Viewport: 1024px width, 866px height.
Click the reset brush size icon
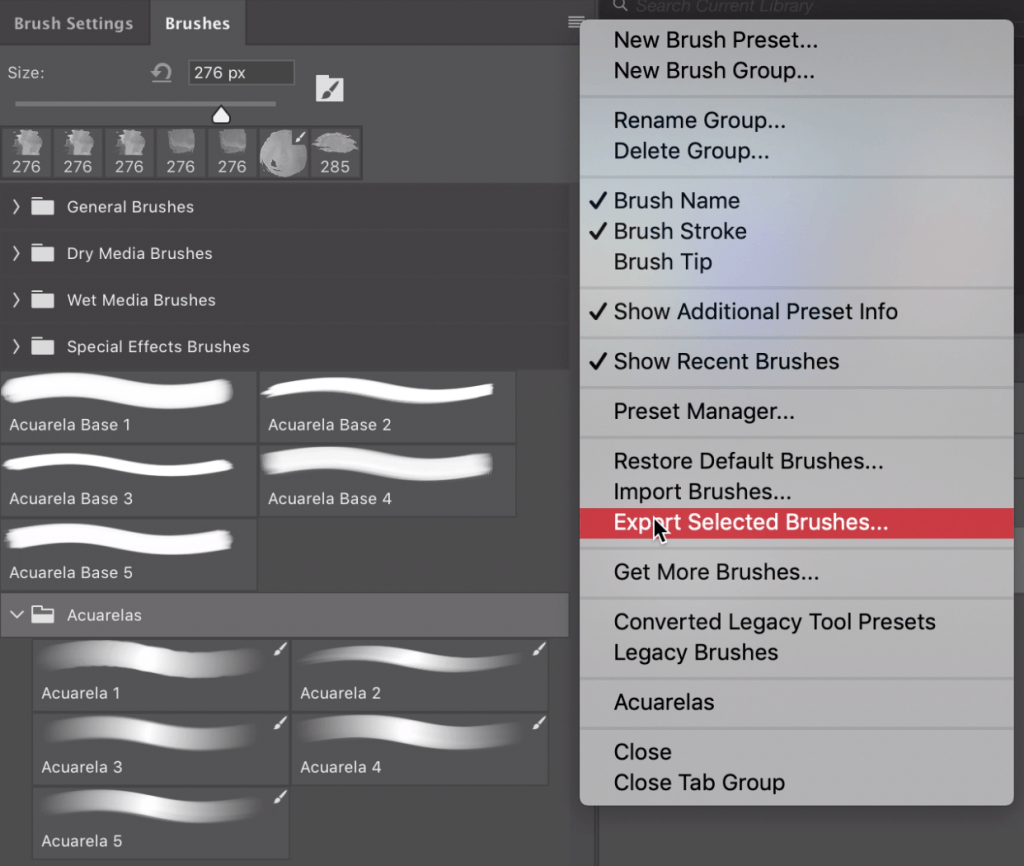point(161,73)
